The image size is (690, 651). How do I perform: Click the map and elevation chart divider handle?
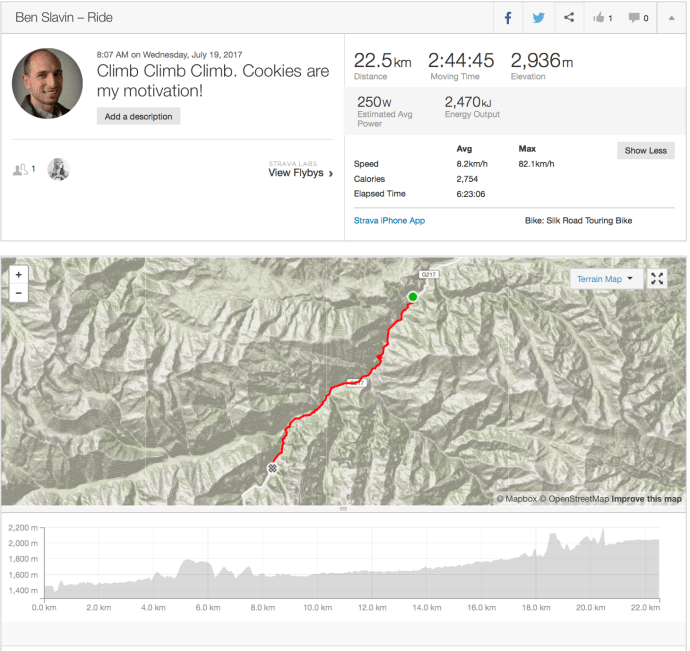click(343, 509)
